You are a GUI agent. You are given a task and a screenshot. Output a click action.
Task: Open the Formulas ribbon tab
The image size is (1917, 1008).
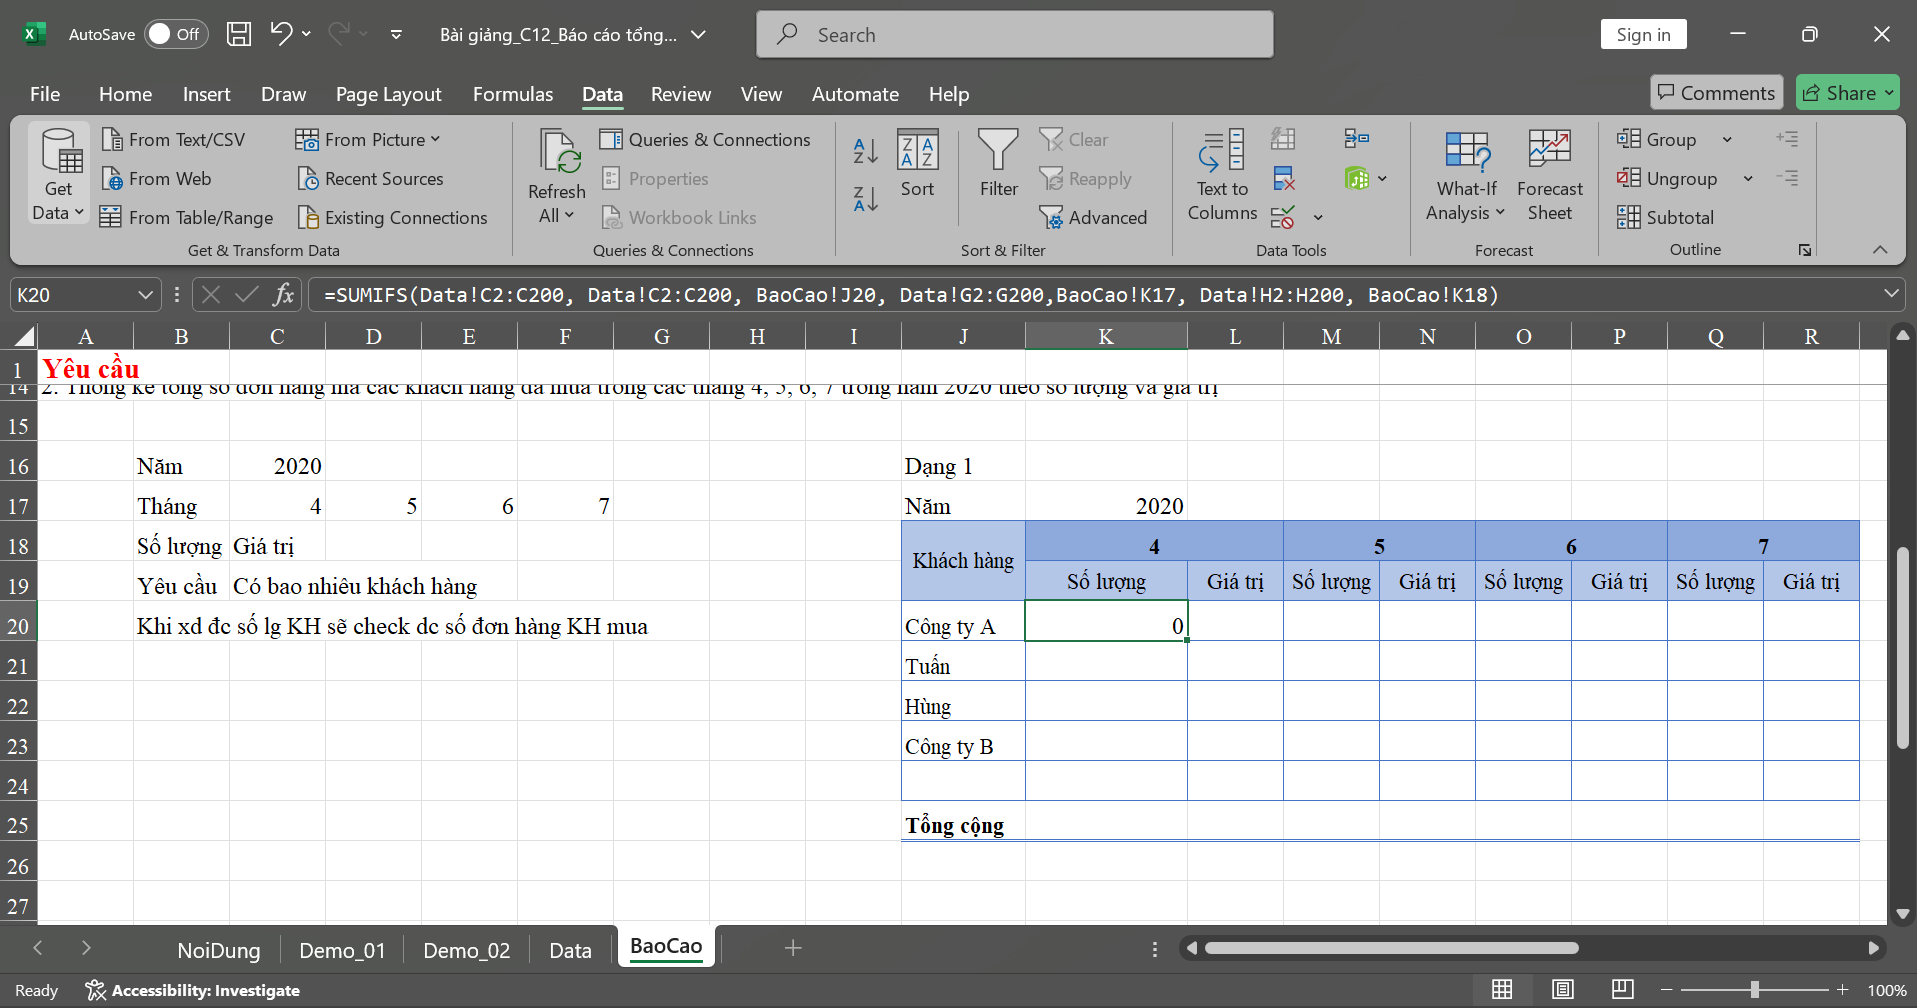pos(512,94)
